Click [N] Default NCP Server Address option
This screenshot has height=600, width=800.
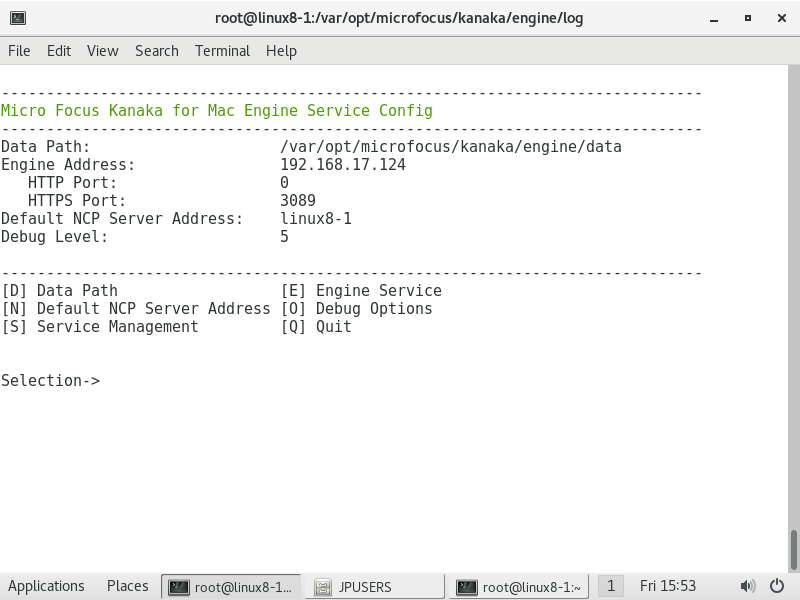(136, 309)
